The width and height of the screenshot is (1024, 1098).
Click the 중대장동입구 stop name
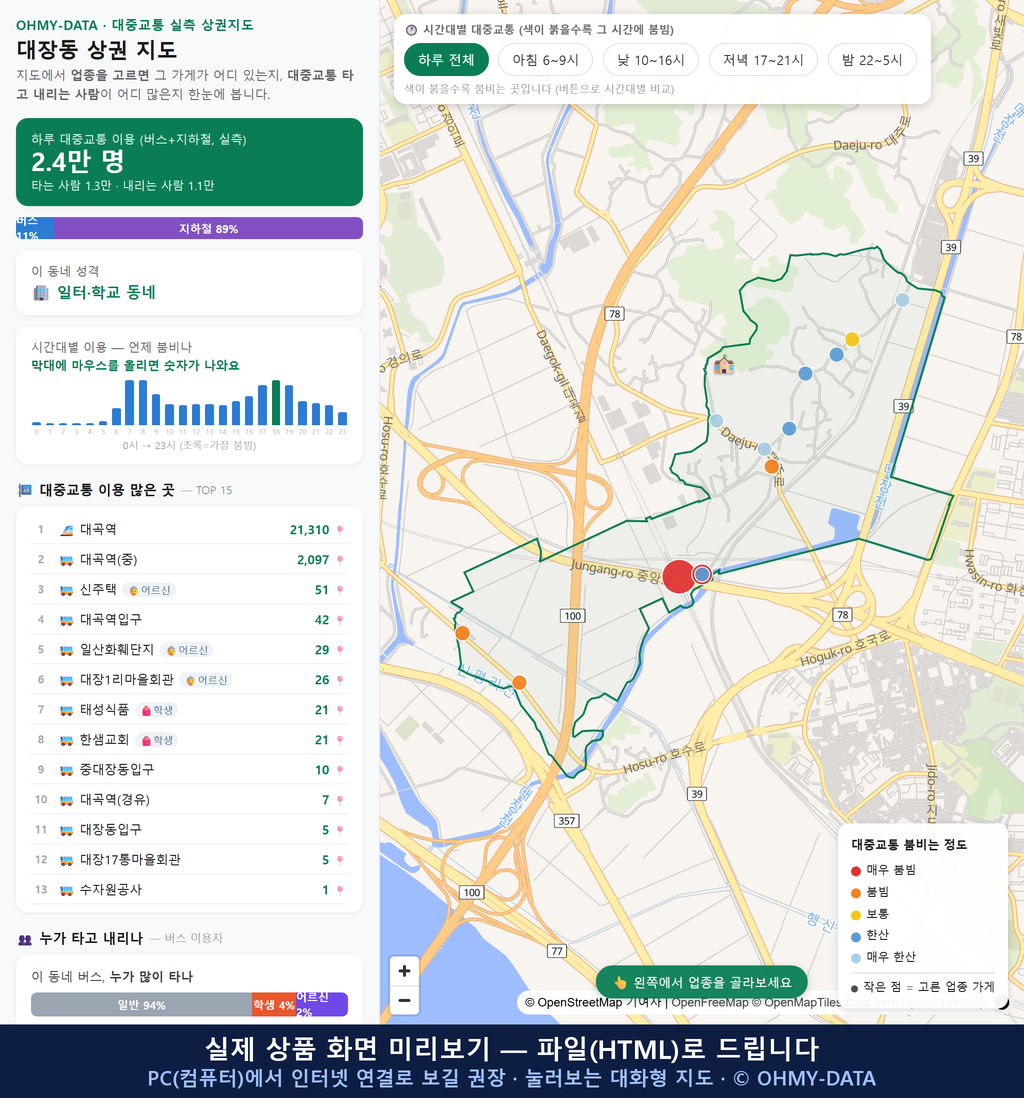(117, 770)
